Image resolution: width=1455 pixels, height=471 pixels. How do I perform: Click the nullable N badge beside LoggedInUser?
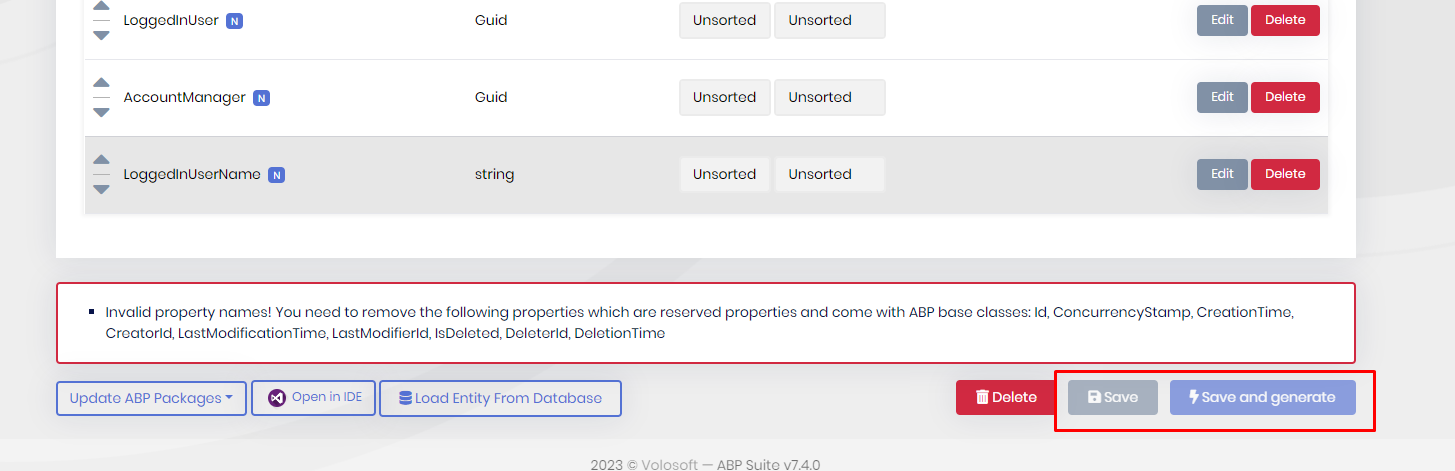pyautogui.click(x=234, y=21)
